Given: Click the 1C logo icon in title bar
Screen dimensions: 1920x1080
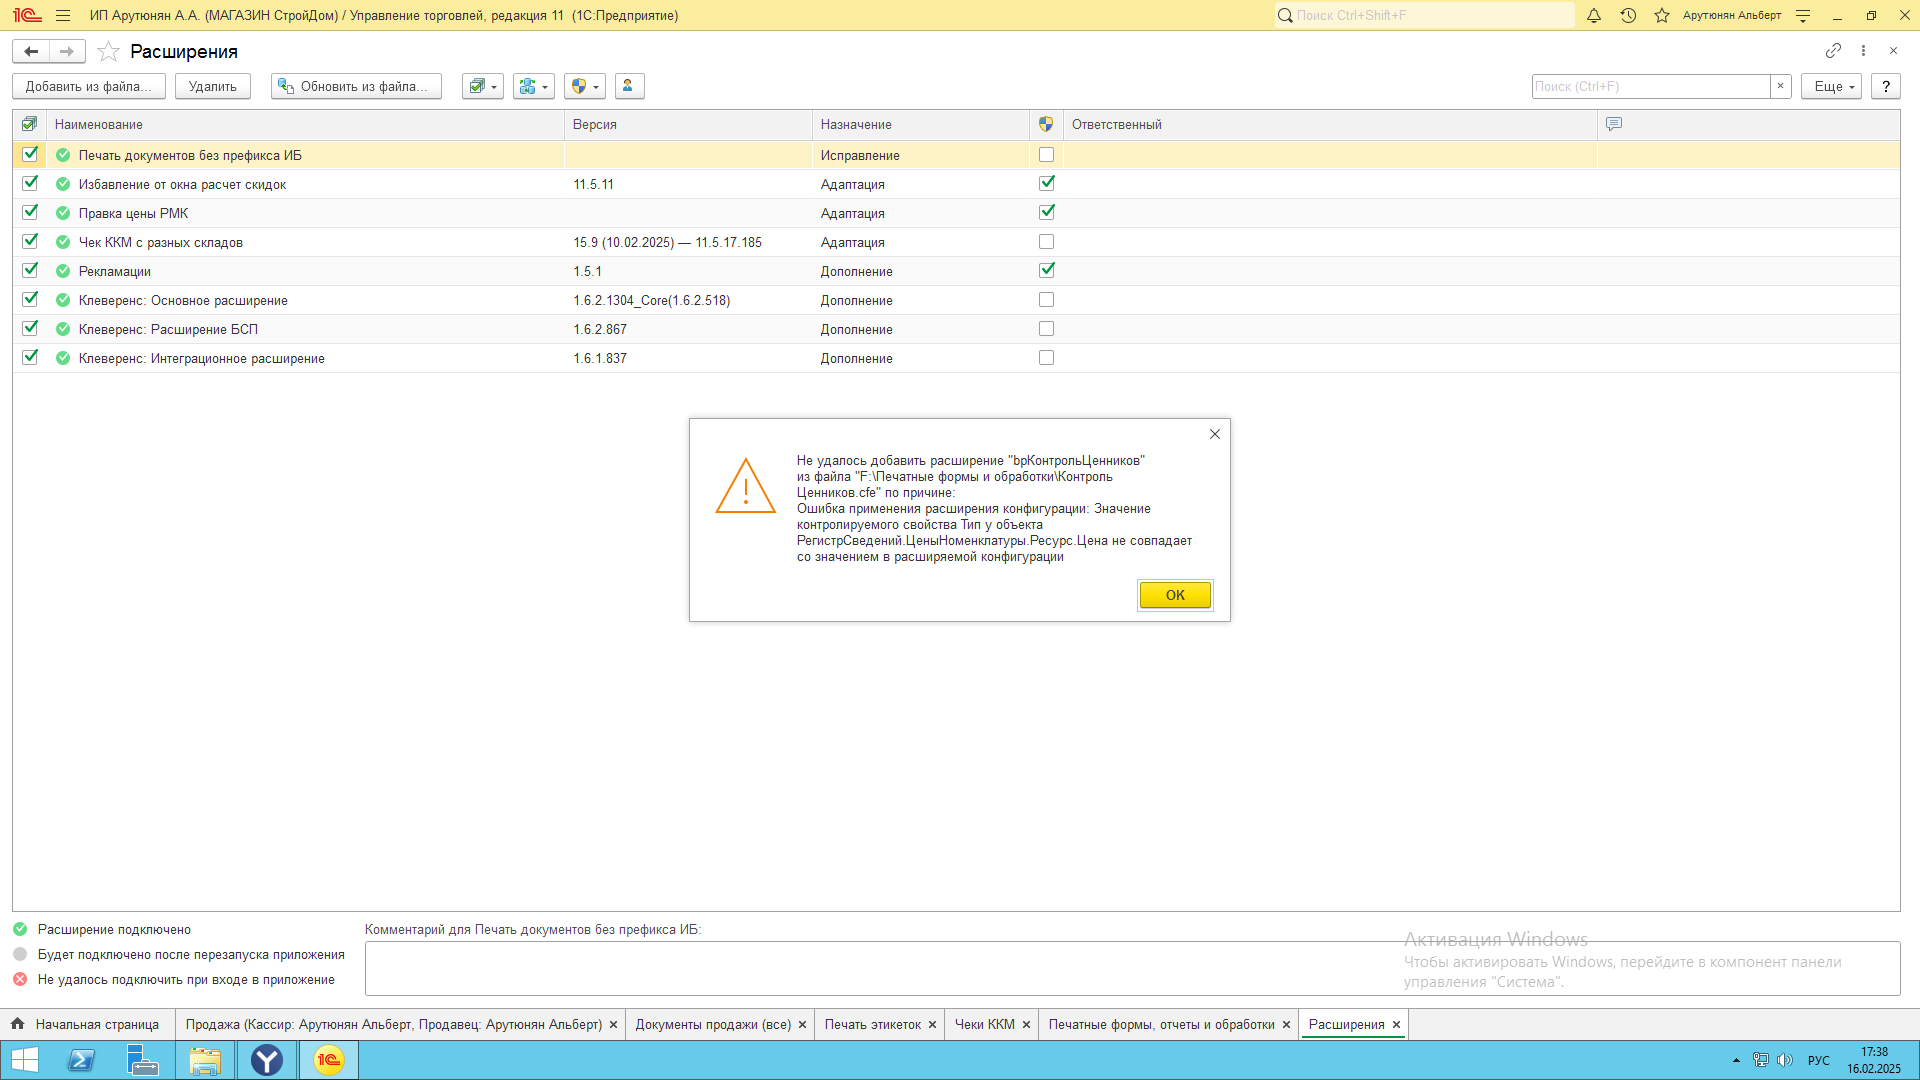Looking at the screenshot, I should point(27,15).
